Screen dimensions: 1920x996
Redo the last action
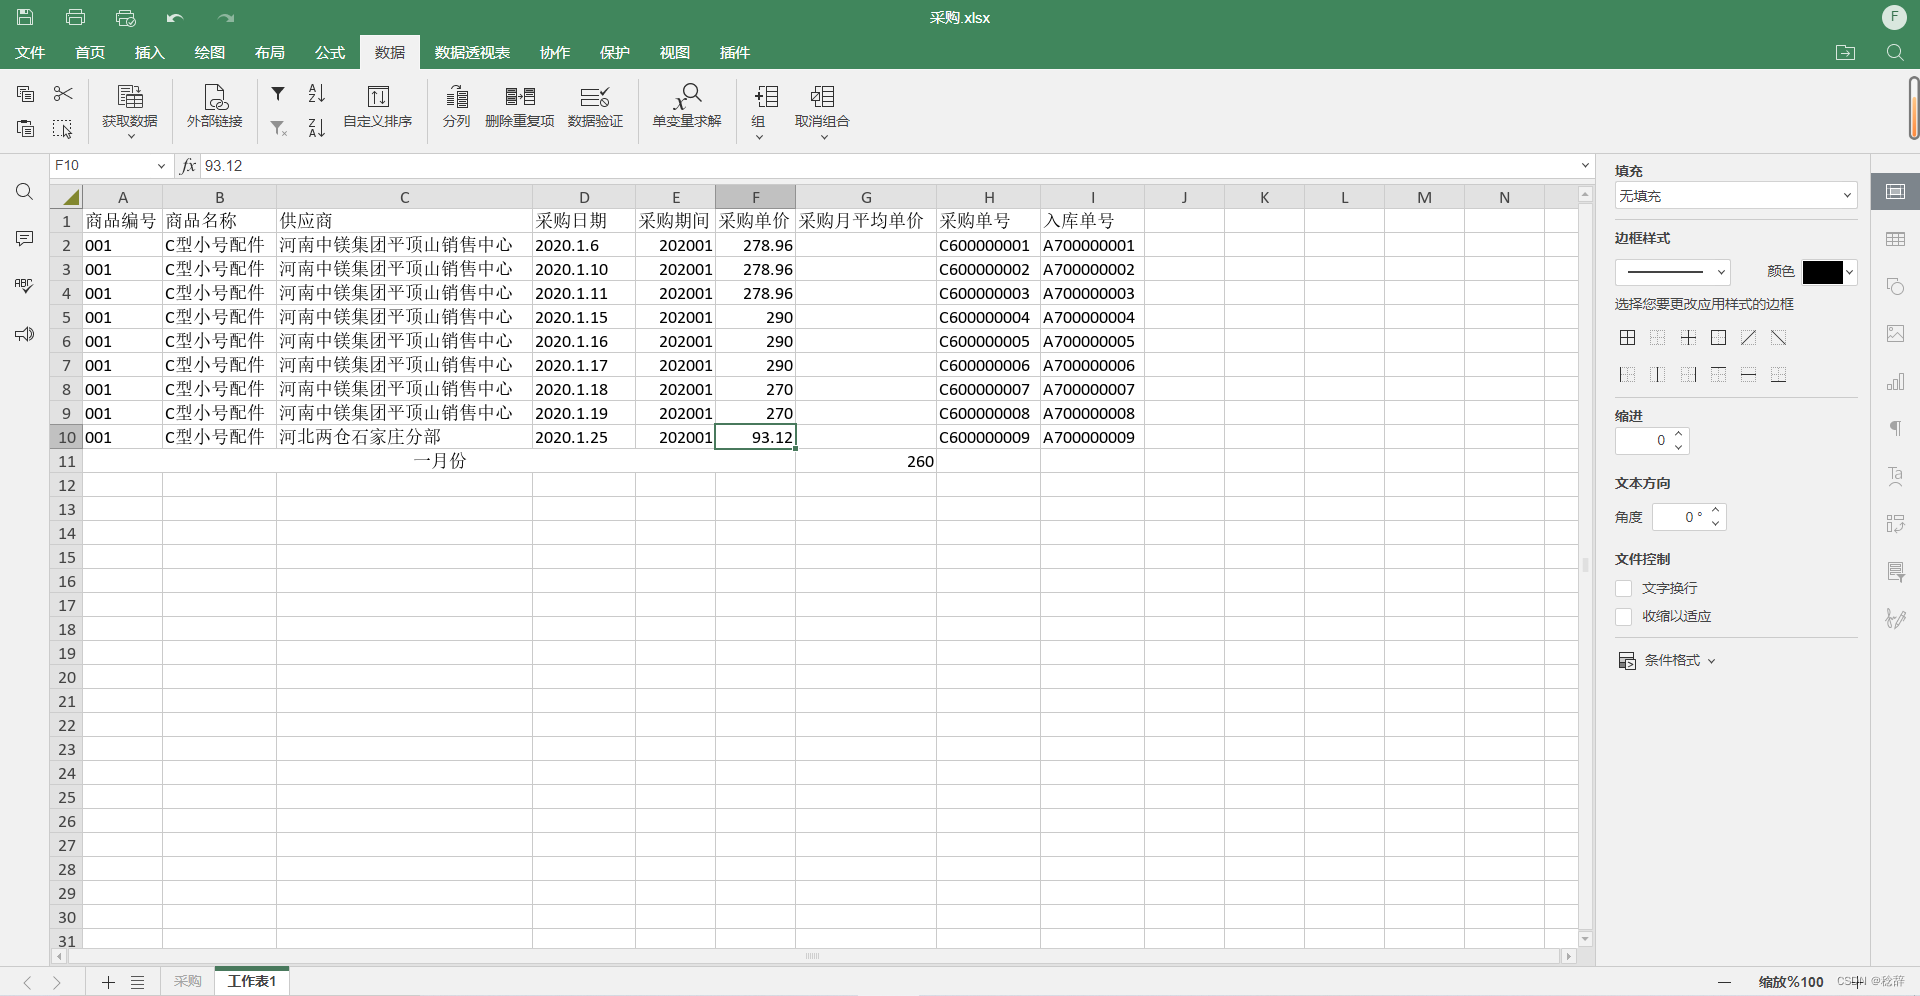click(x=226, y=17)
